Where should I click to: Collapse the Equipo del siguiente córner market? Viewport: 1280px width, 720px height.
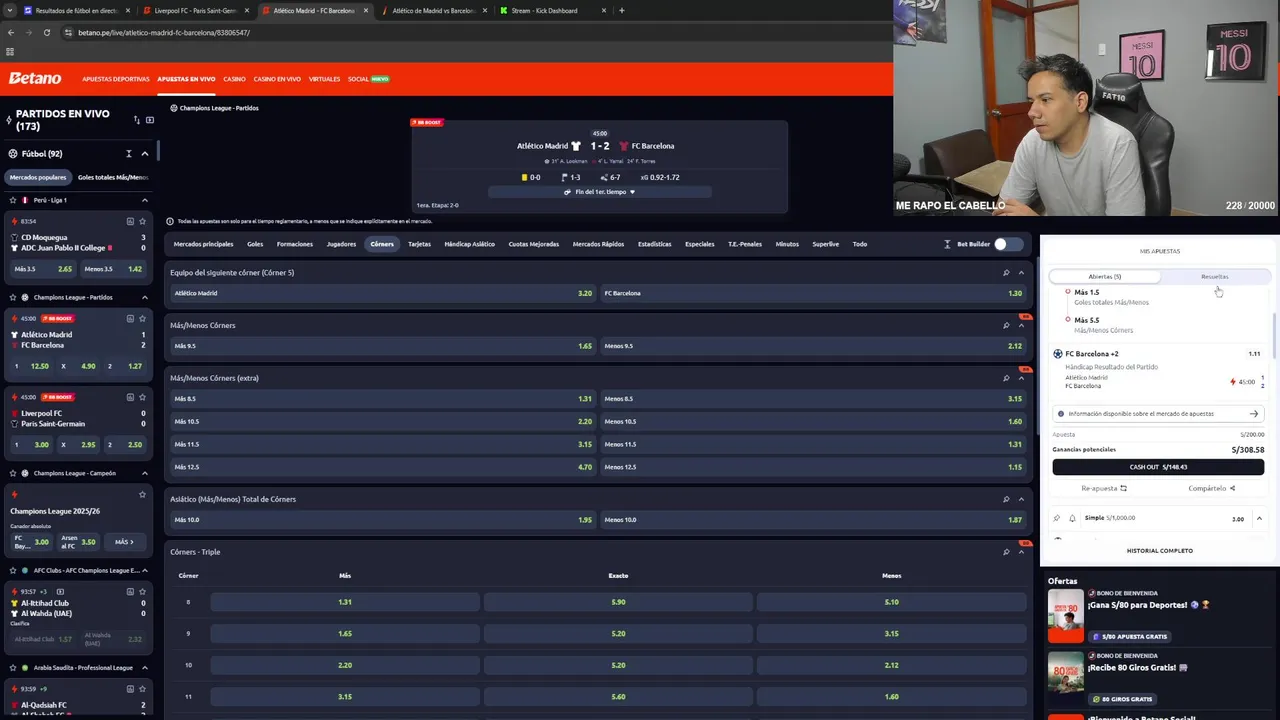(x=1021, y=272)
